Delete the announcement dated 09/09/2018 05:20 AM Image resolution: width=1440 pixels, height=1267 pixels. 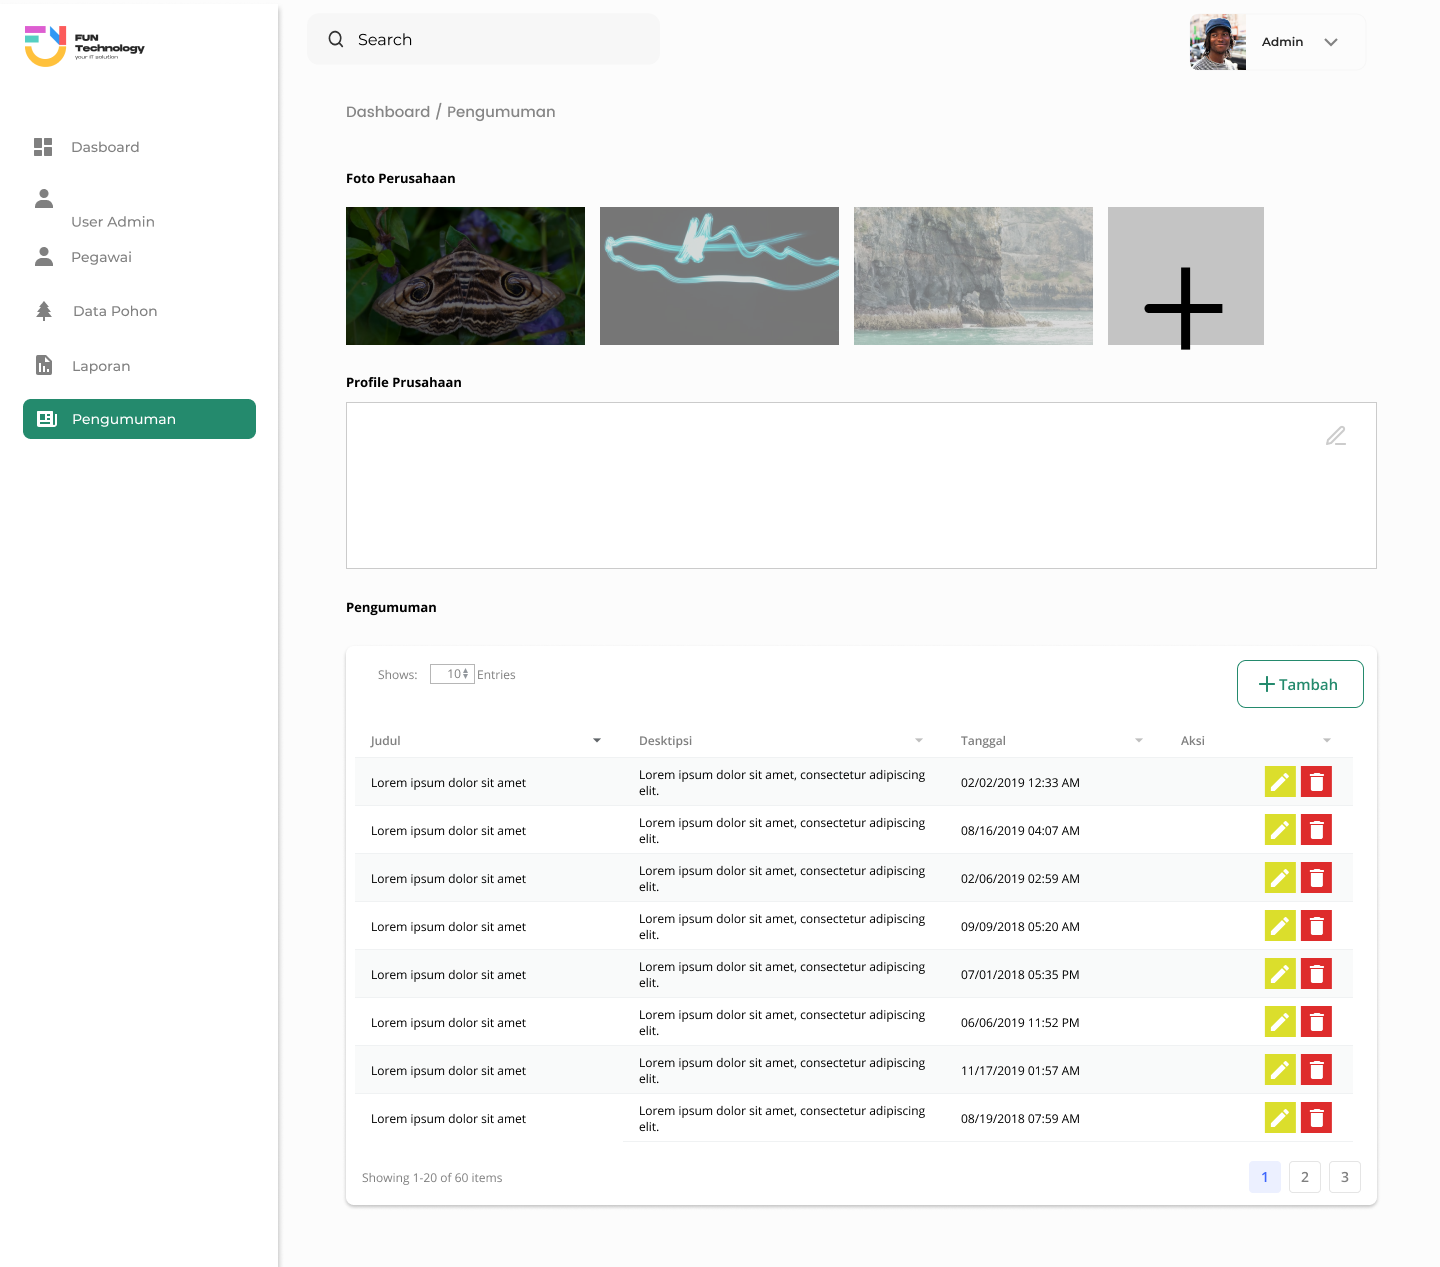tap(1316, 926)
